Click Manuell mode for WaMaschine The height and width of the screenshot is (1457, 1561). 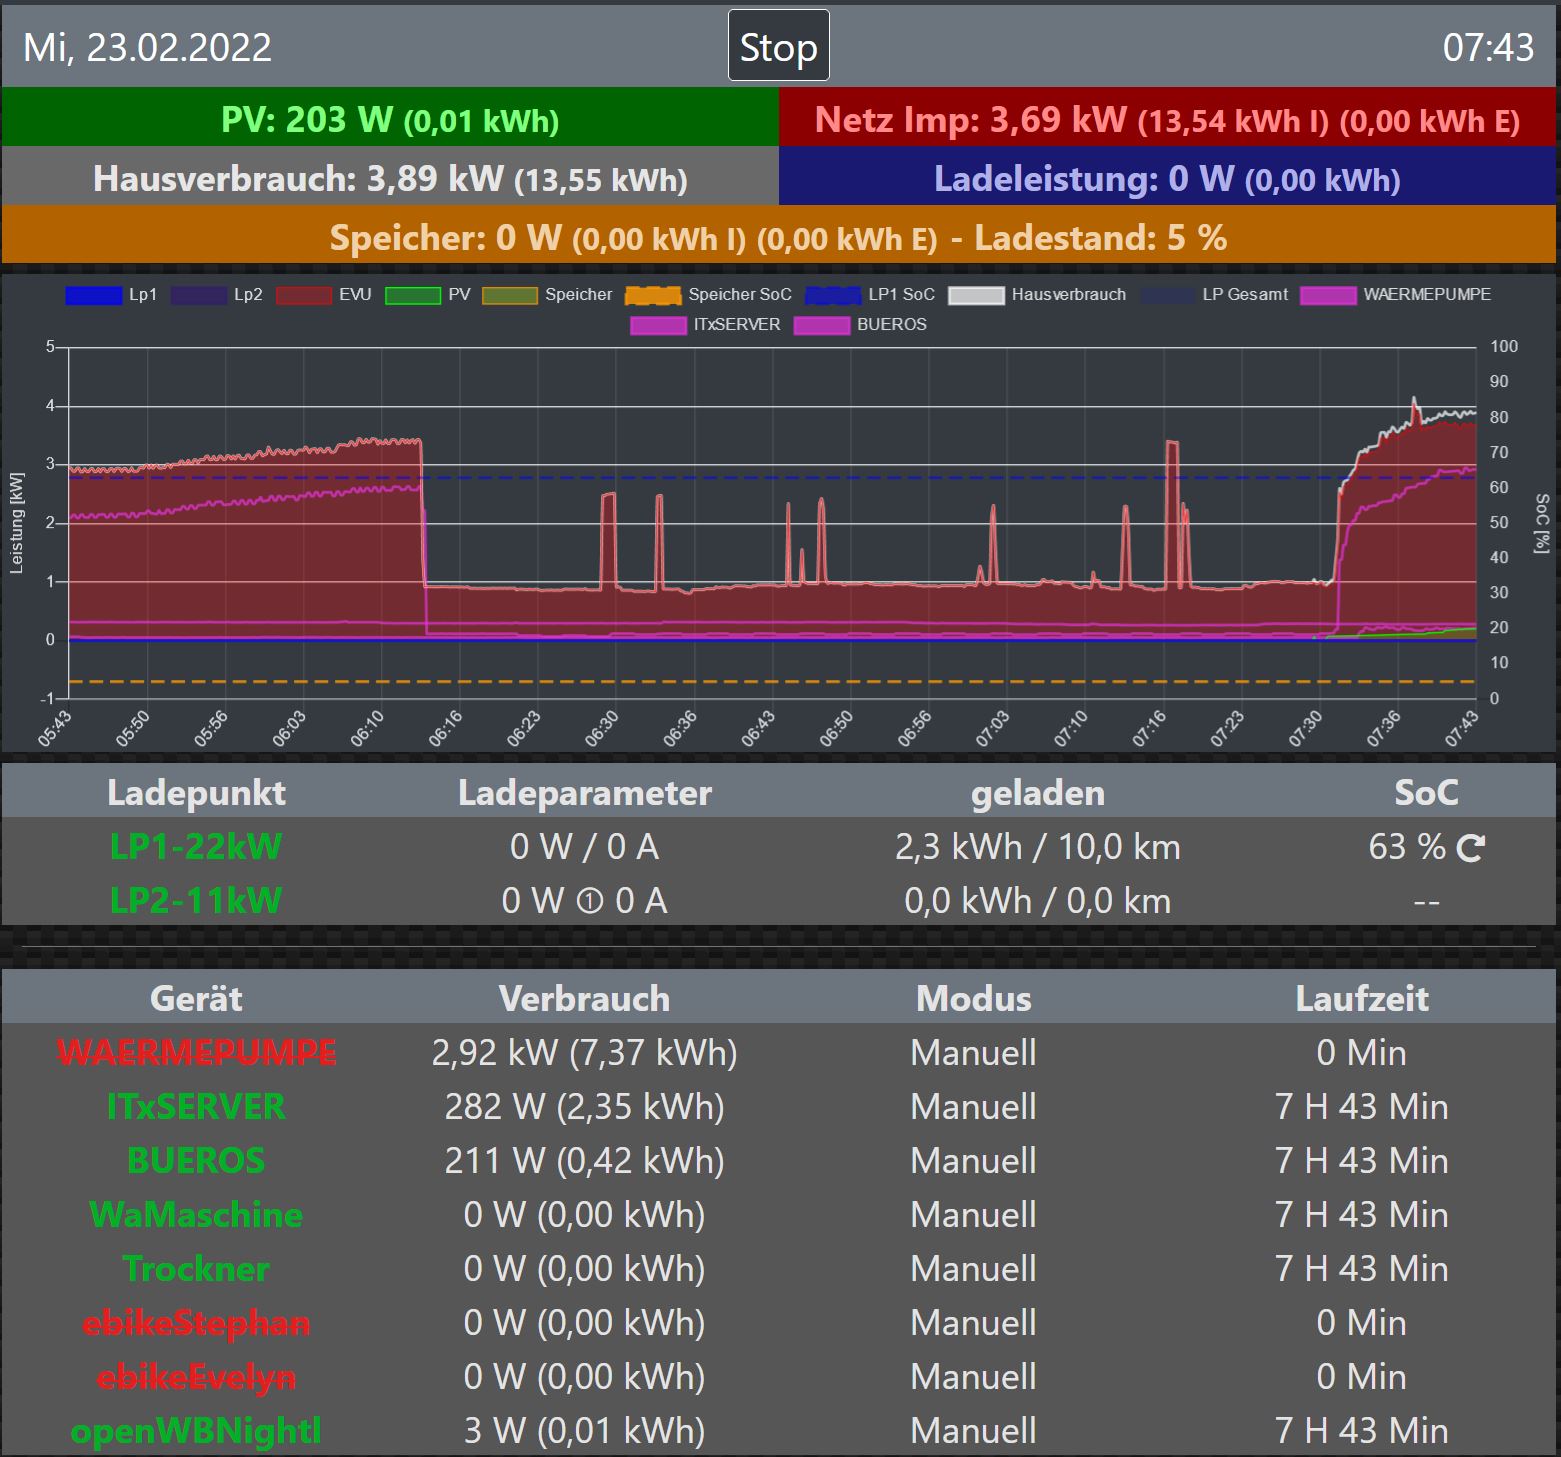coord(973,1215)
